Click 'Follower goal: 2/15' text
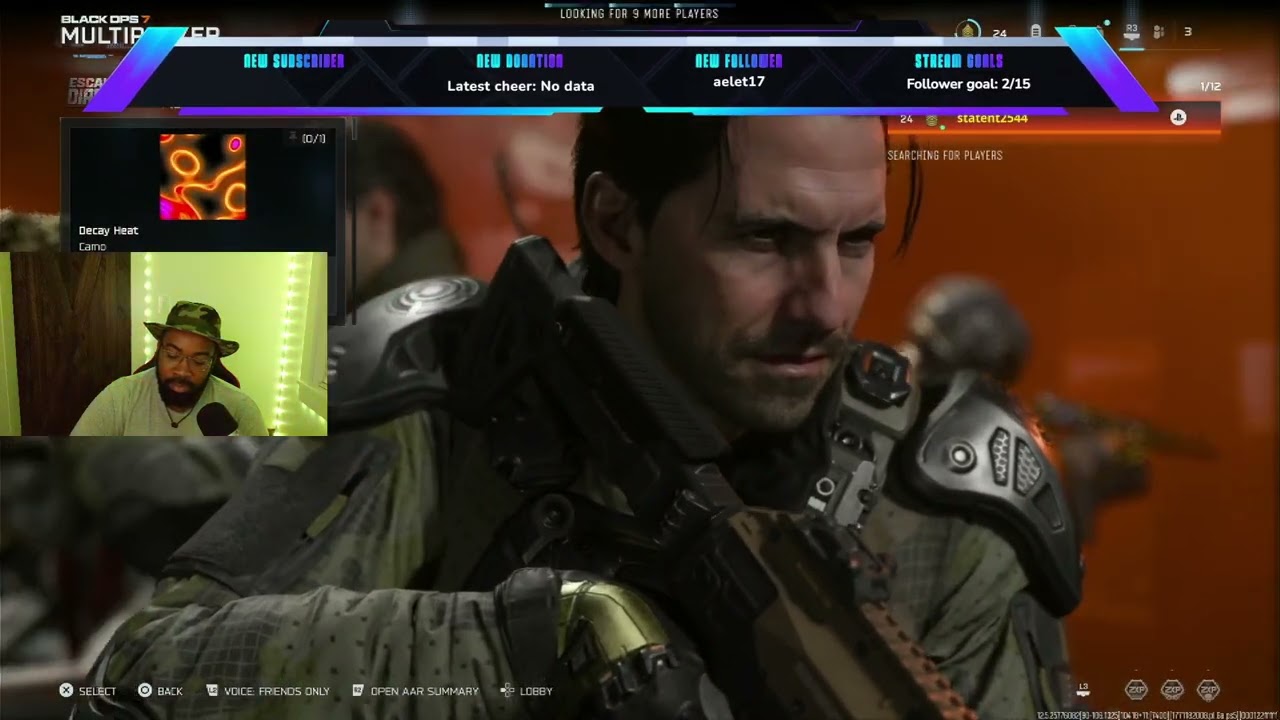Screen dimensions: 1280x720 tap(968, 84)
